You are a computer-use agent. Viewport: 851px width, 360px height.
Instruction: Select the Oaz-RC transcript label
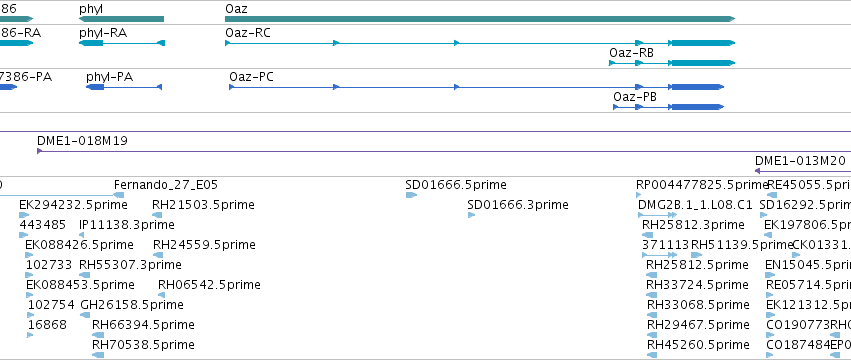tap(247, 33)
